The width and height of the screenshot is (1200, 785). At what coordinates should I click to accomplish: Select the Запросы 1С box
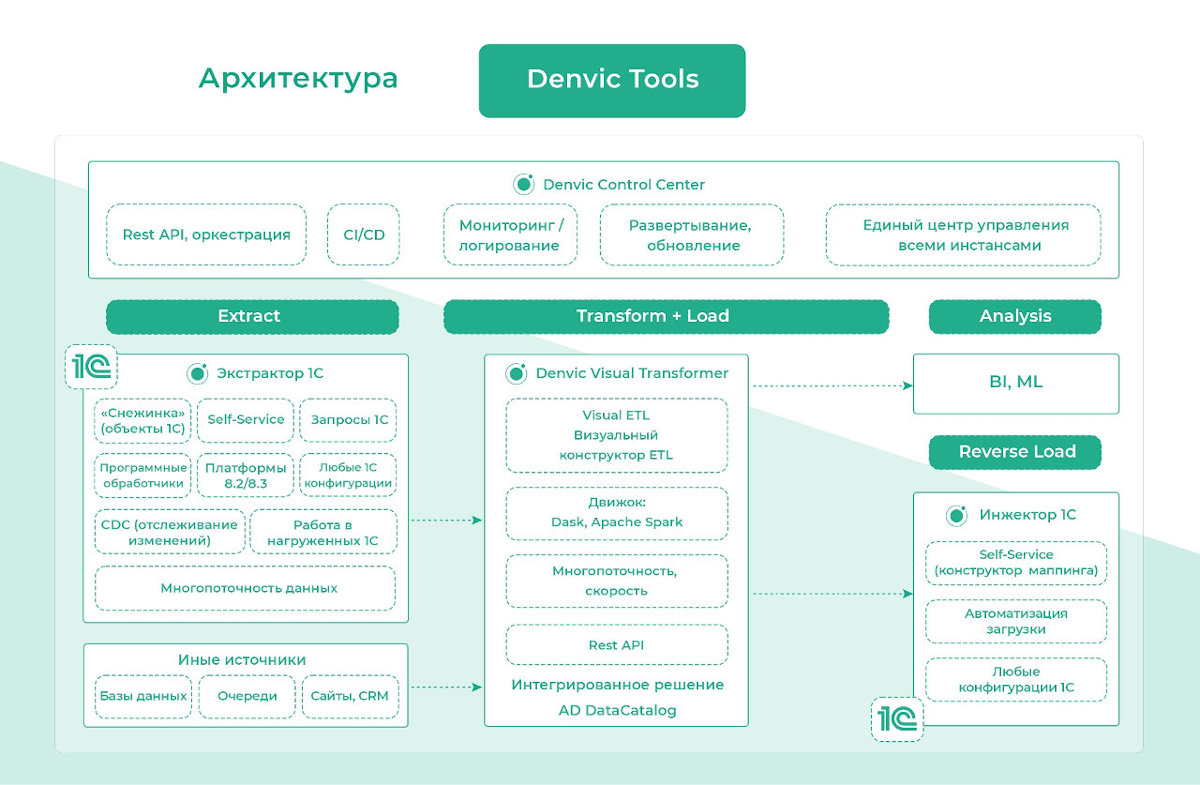pos(348,420)
